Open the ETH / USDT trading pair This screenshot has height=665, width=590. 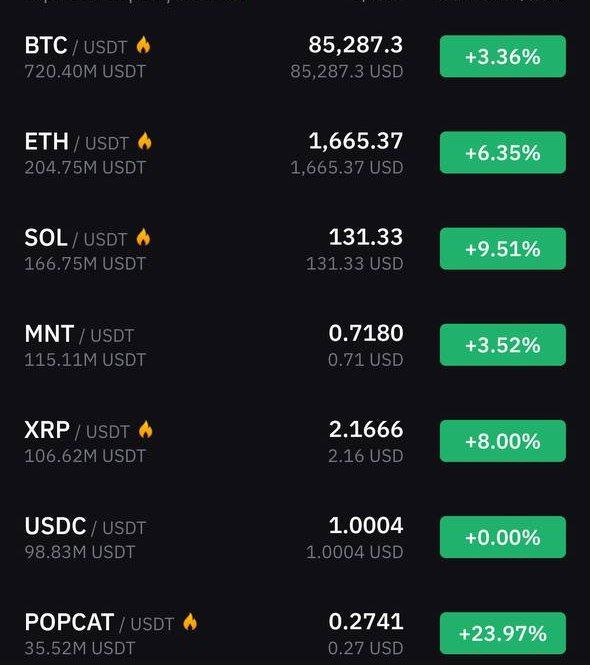coord(77,142)
